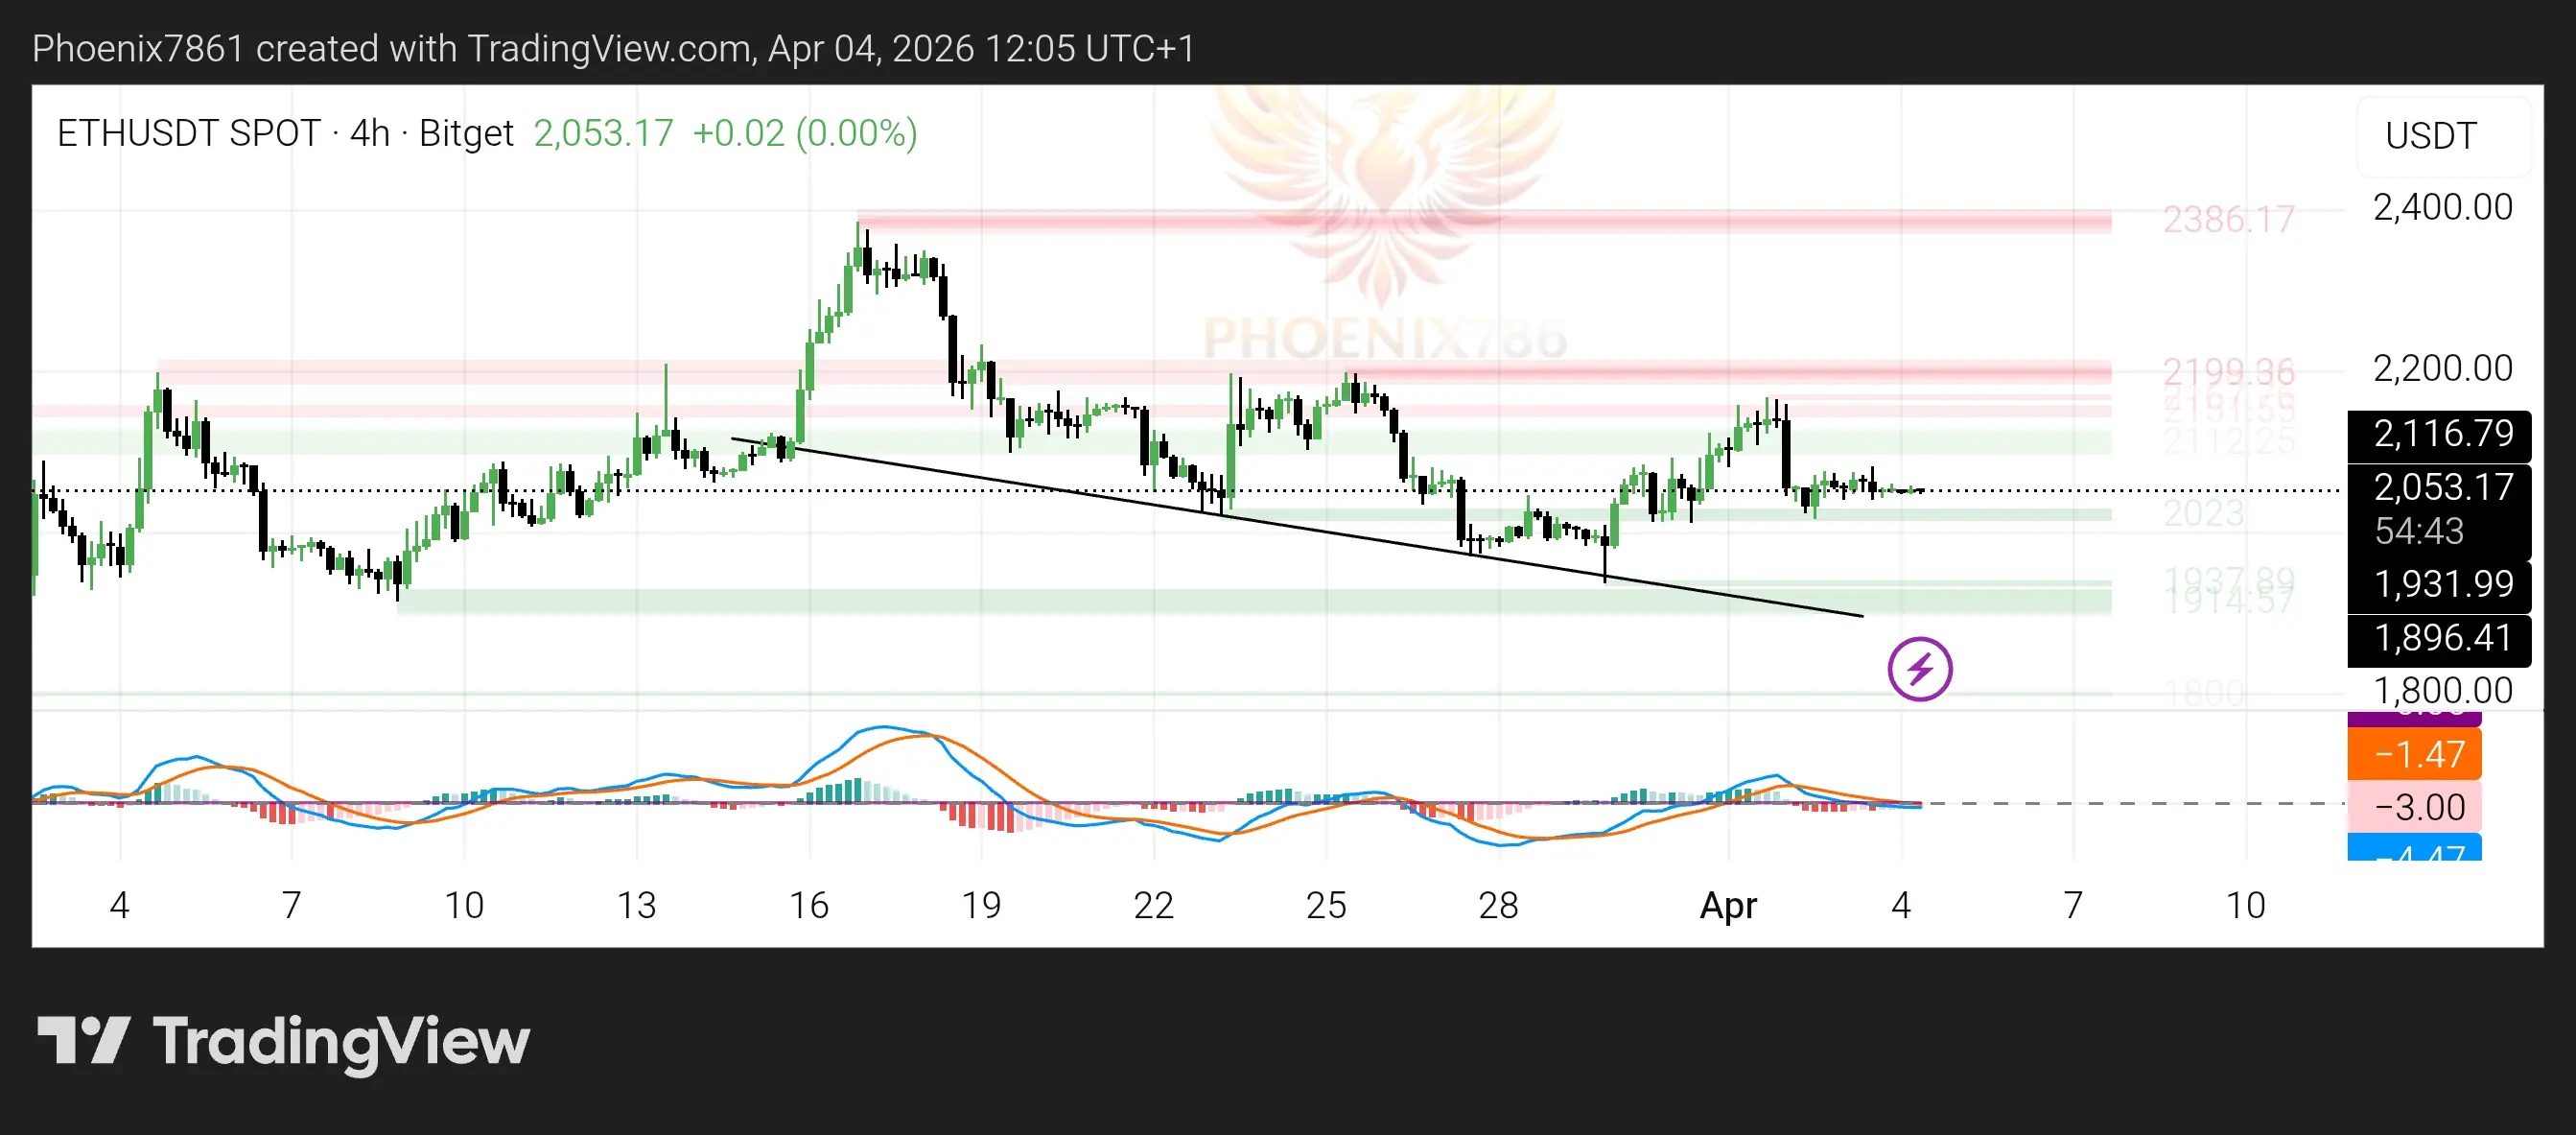Click the 2,053.17 current price label
The image size is (2576, 1135).
(2441, 487)
